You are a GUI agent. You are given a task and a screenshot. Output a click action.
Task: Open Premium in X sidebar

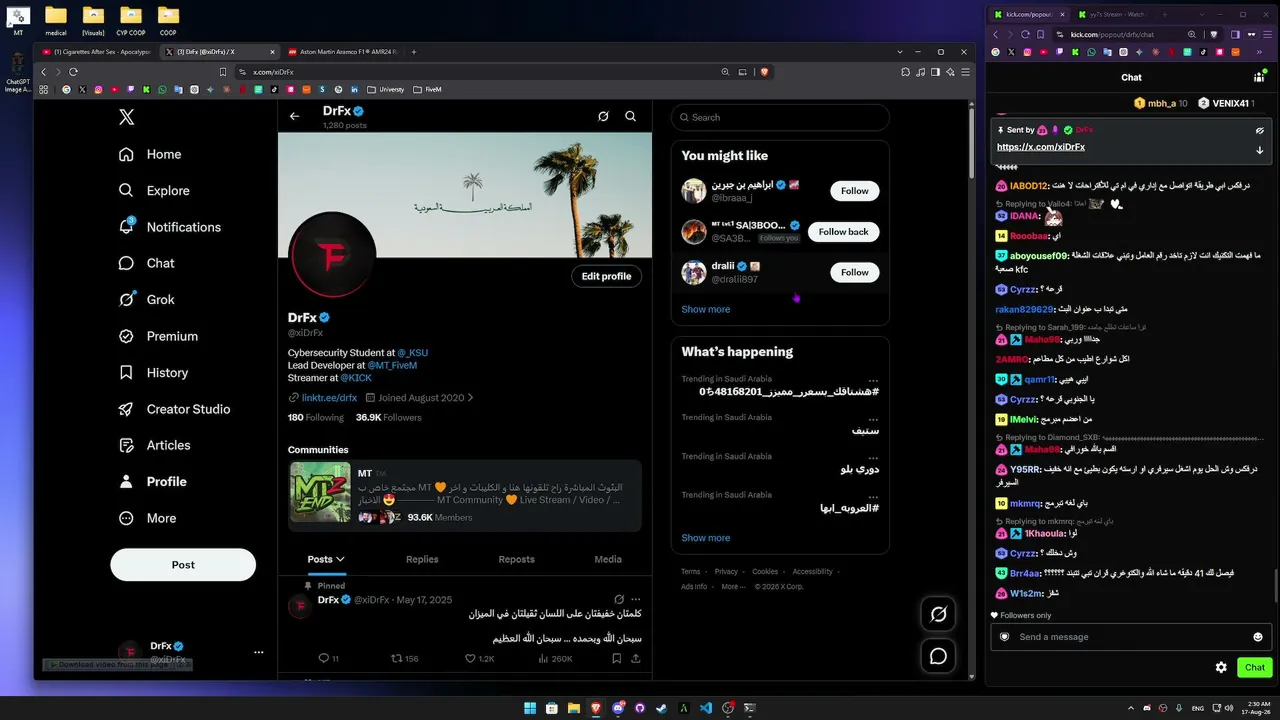coord(158,336)
